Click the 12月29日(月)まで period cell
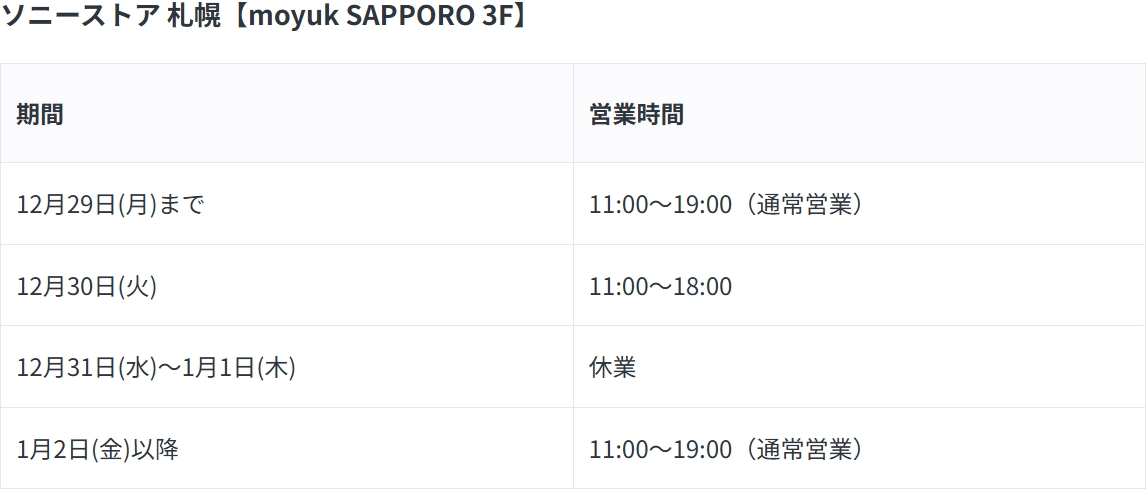 click(x=110, y=204)
